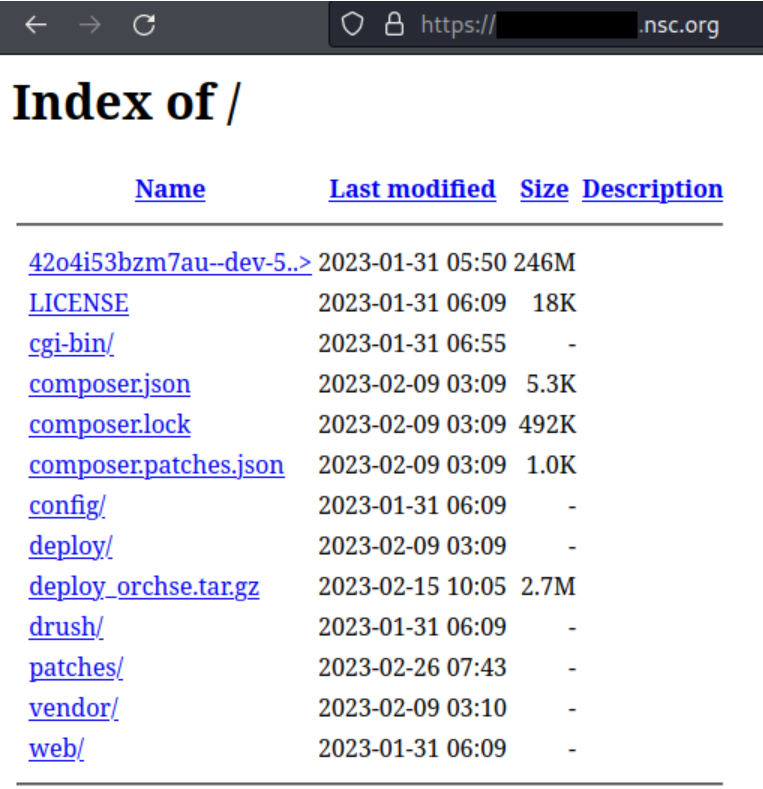763x789 pixels.
Task: Open the patches/ directory
Action: click(75, 668)
